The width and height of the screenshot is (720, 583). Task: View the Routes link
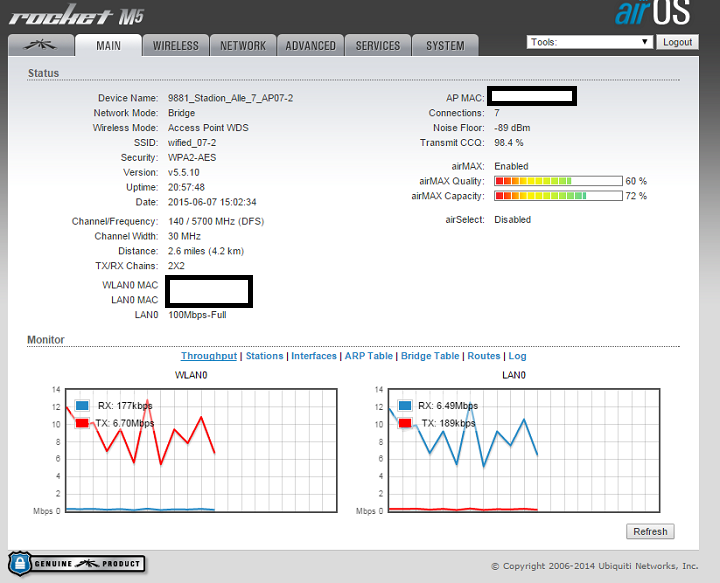coord(484,356)
